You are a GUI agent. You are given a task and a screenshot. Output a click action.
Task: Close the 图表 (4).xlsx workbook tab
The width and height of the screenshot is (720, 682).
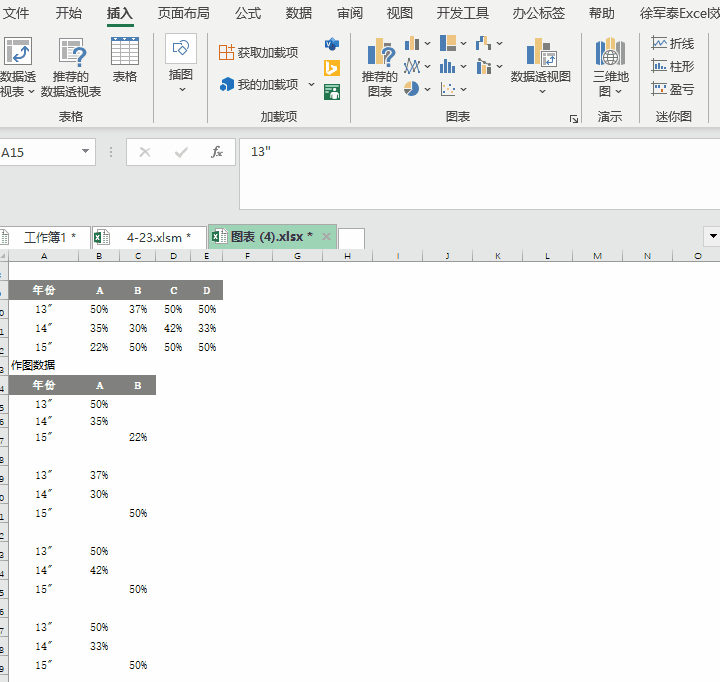click(326, 237)
